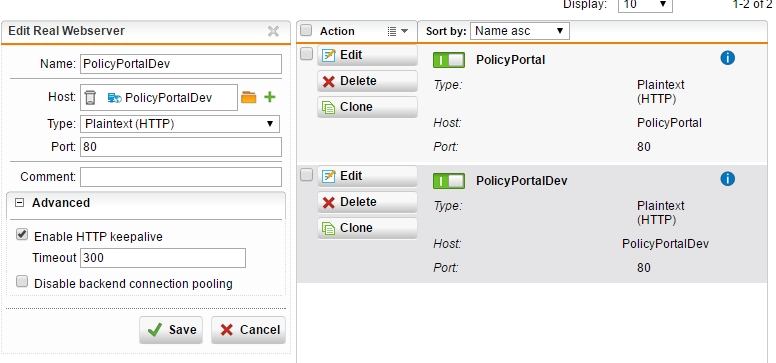The height and width of the screenshot is (363, 776).
Task: Click the Timeout input field
Action: coord(163,258)
